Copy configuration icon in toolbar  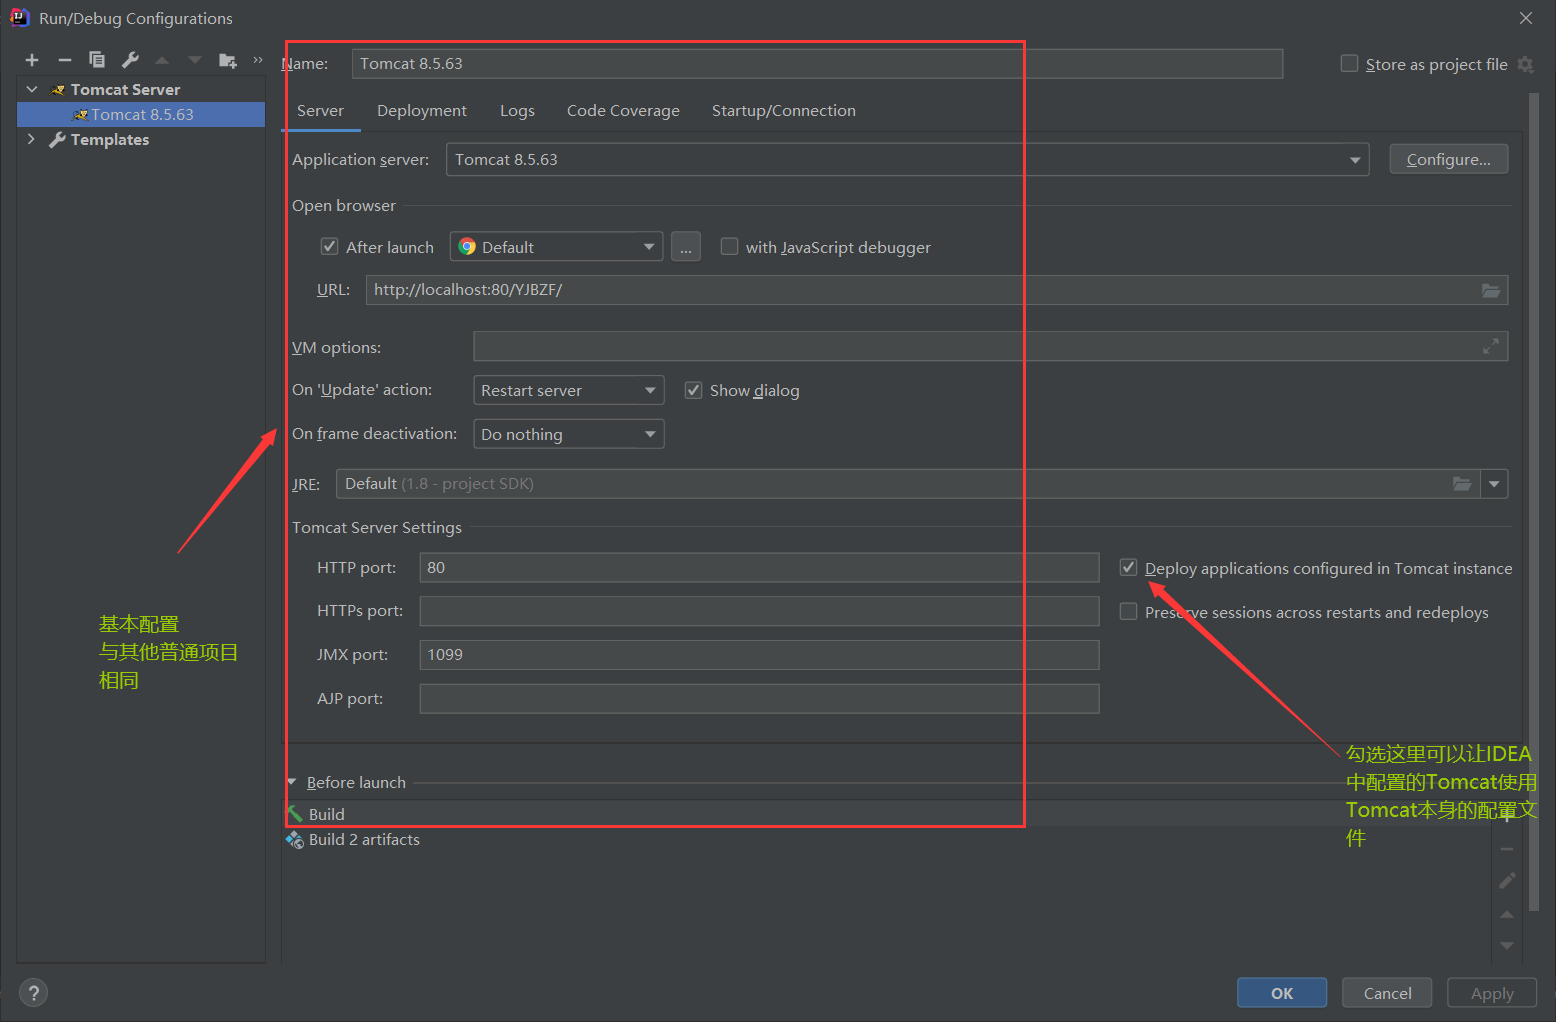pyautogui.click(x=97, y=60)
